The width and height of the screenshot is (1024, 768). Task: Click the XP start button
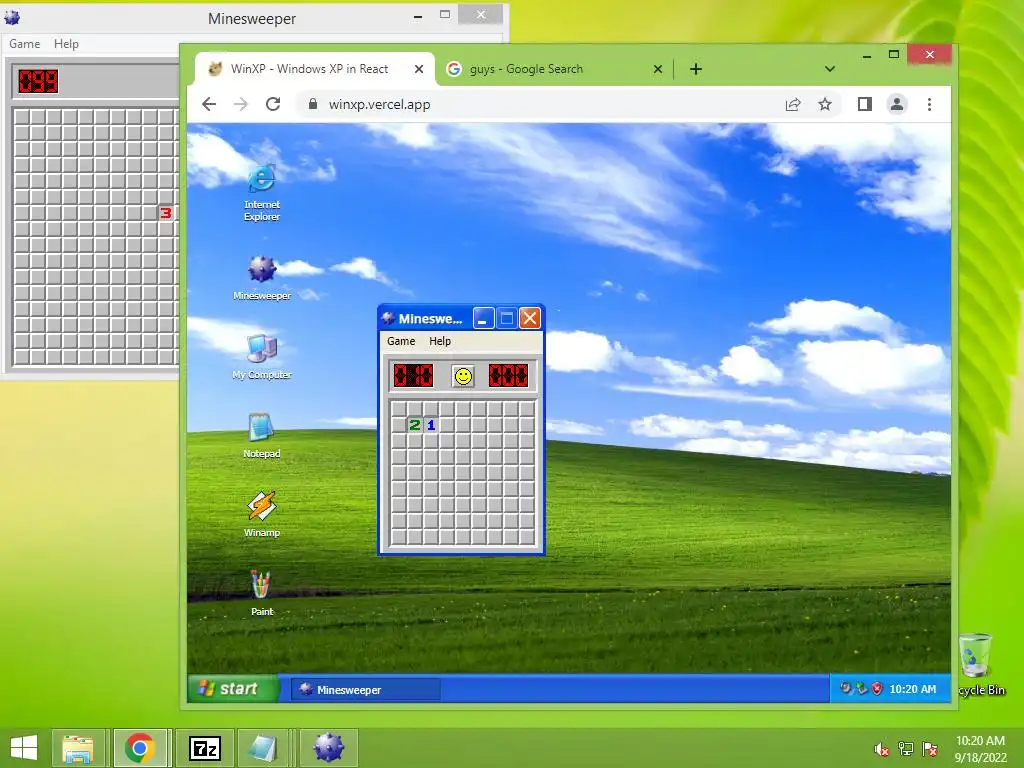232,689
